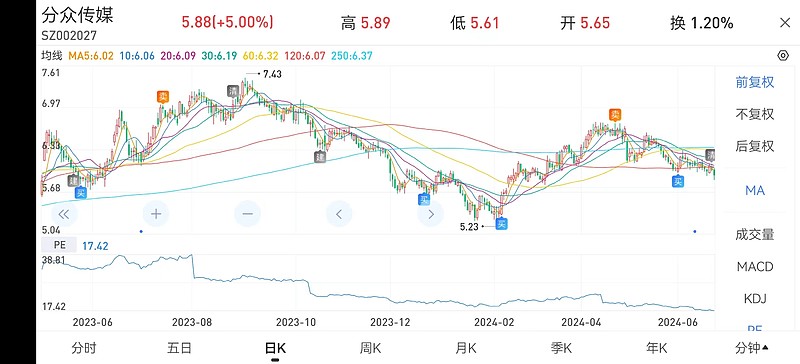Click PE indicator label box
The image size is (800, 364).
(59, 245)
